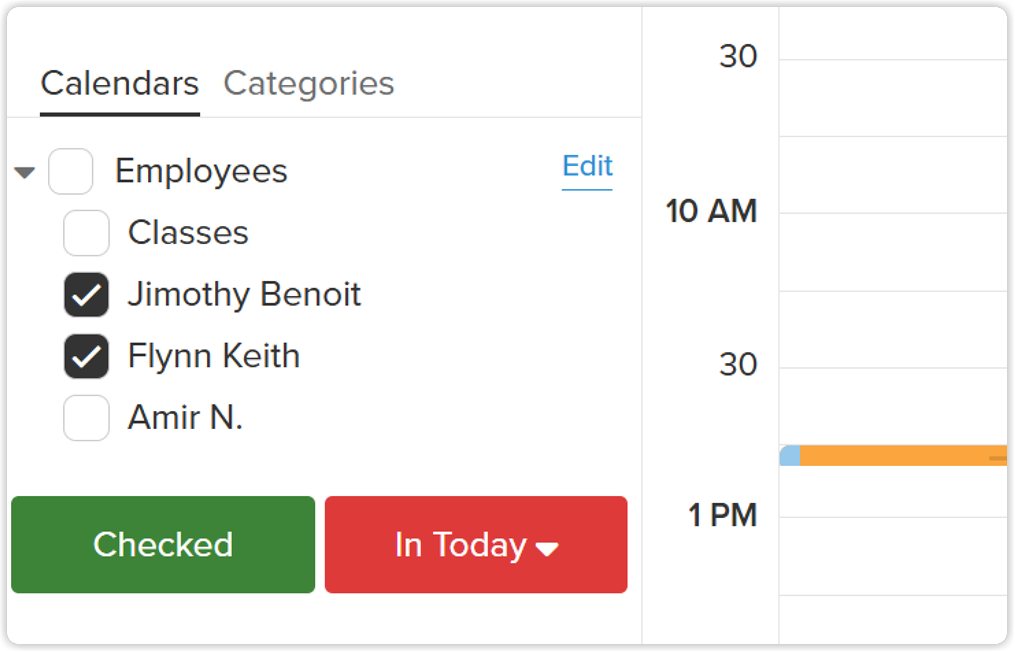
Task: Select the orange event bar
Action: point(900,456)
